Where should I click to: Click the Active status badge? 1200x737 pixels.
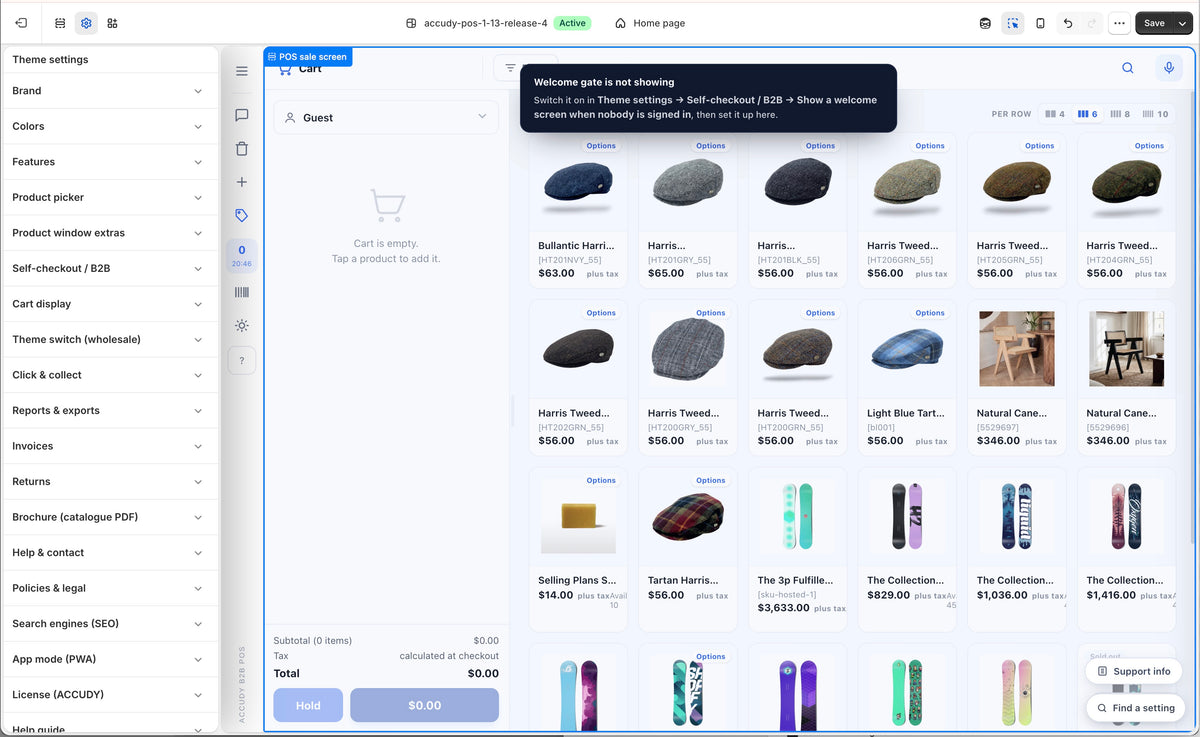click(573, 23)
